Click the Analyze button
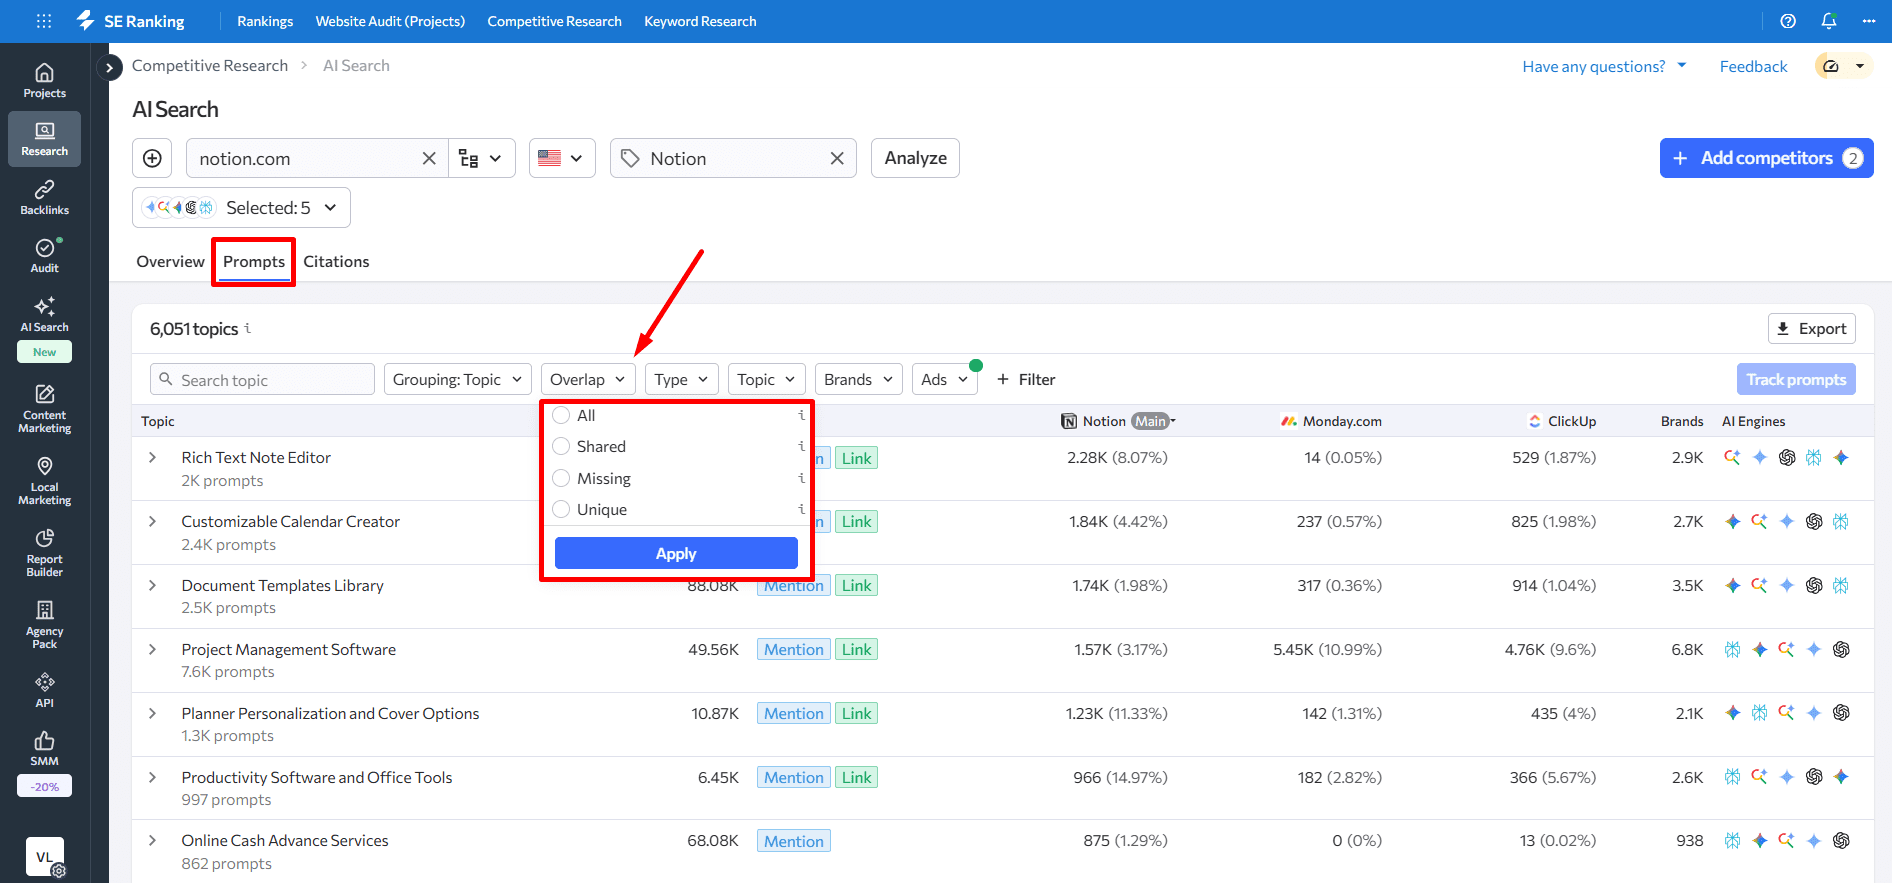The height and width of the screenshot is (883, 1892). [x=915, y=158]
